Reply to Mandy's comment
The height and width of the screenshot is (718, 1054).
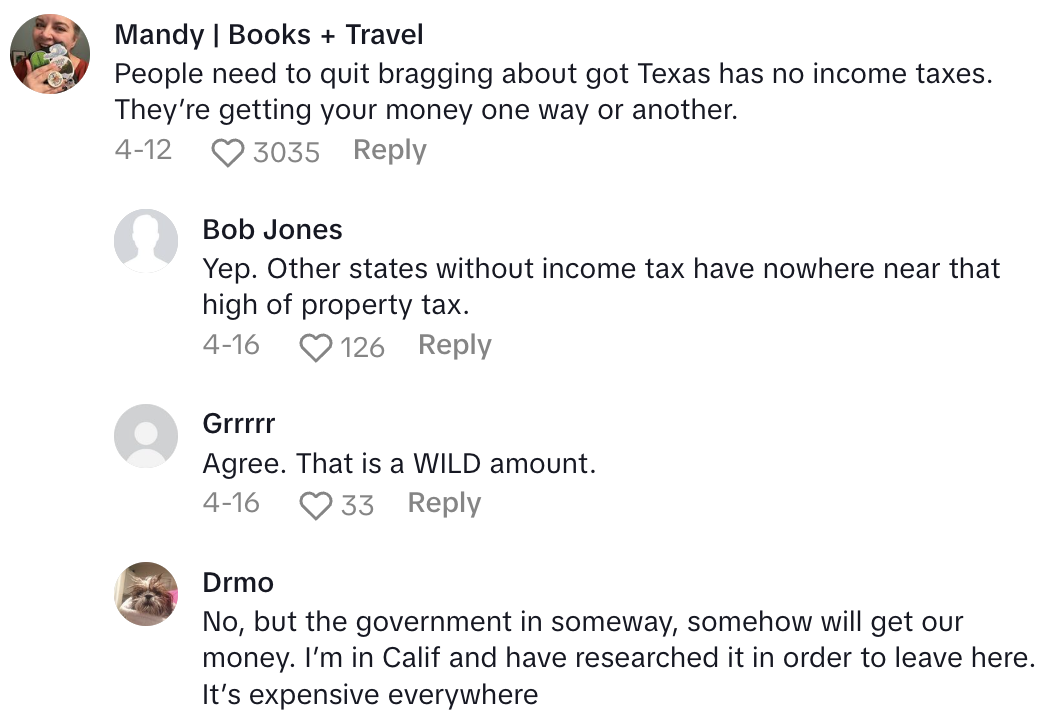coord(389,150)
